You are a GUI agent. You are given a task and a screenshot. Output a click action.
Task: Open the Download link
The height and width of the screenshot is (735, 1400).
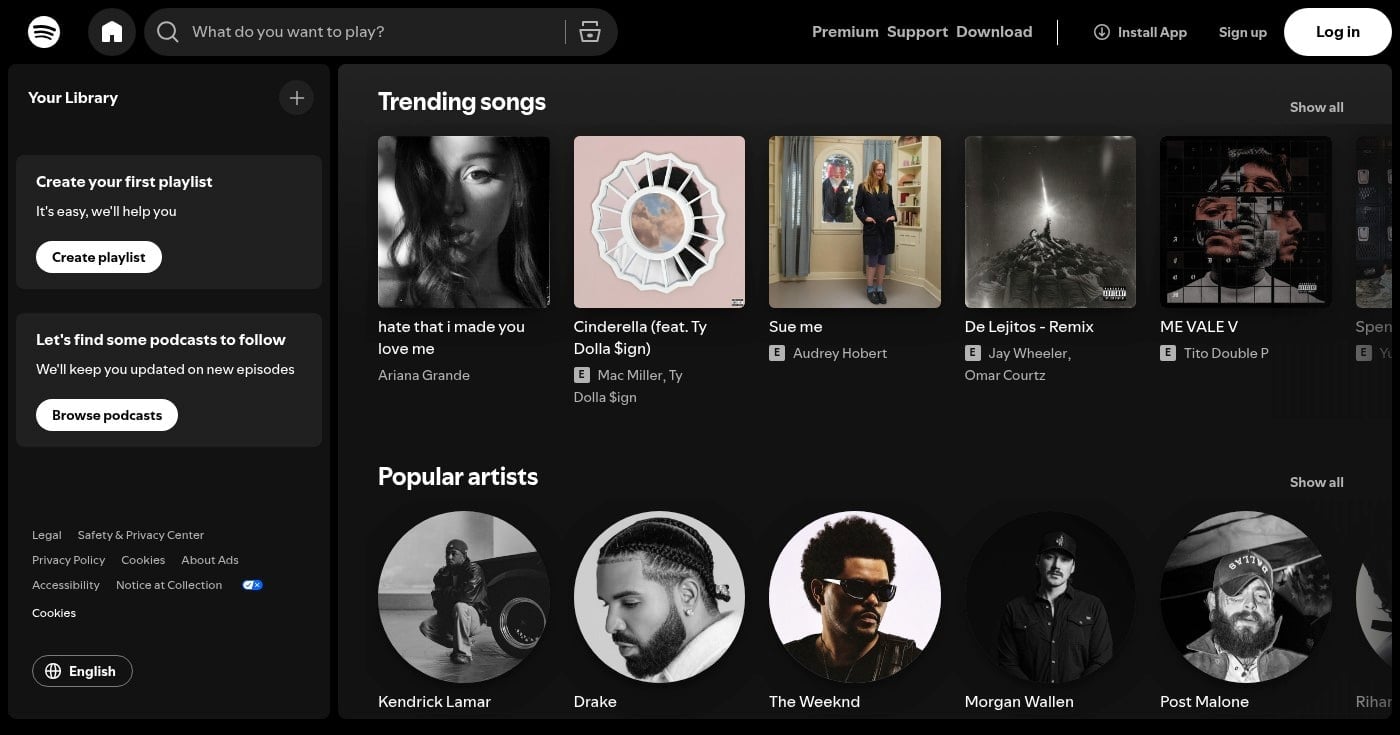[x=994, y=32]
